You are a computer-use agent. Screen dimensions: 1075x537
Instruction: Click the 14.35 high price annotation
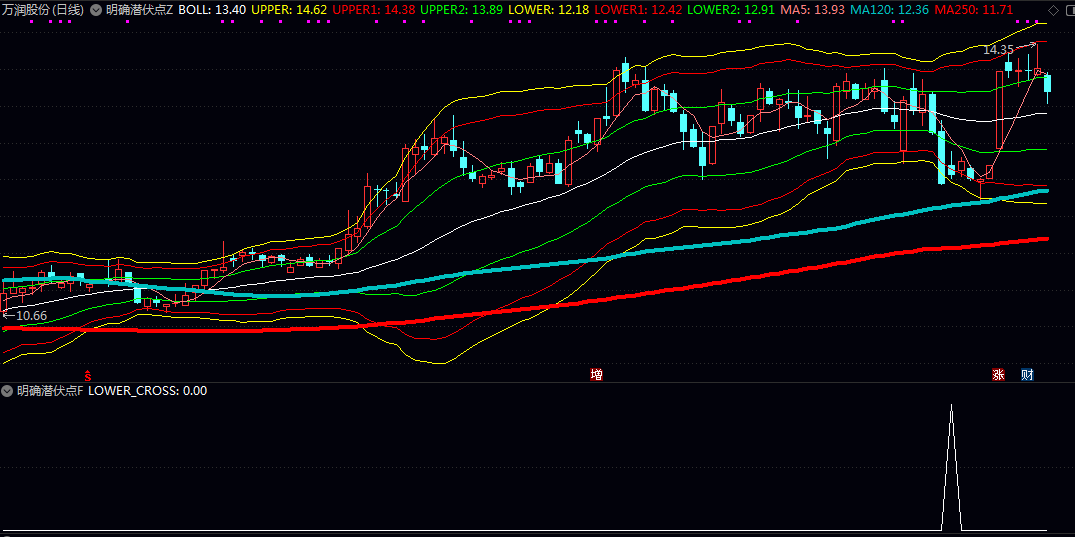pos(998,49)
